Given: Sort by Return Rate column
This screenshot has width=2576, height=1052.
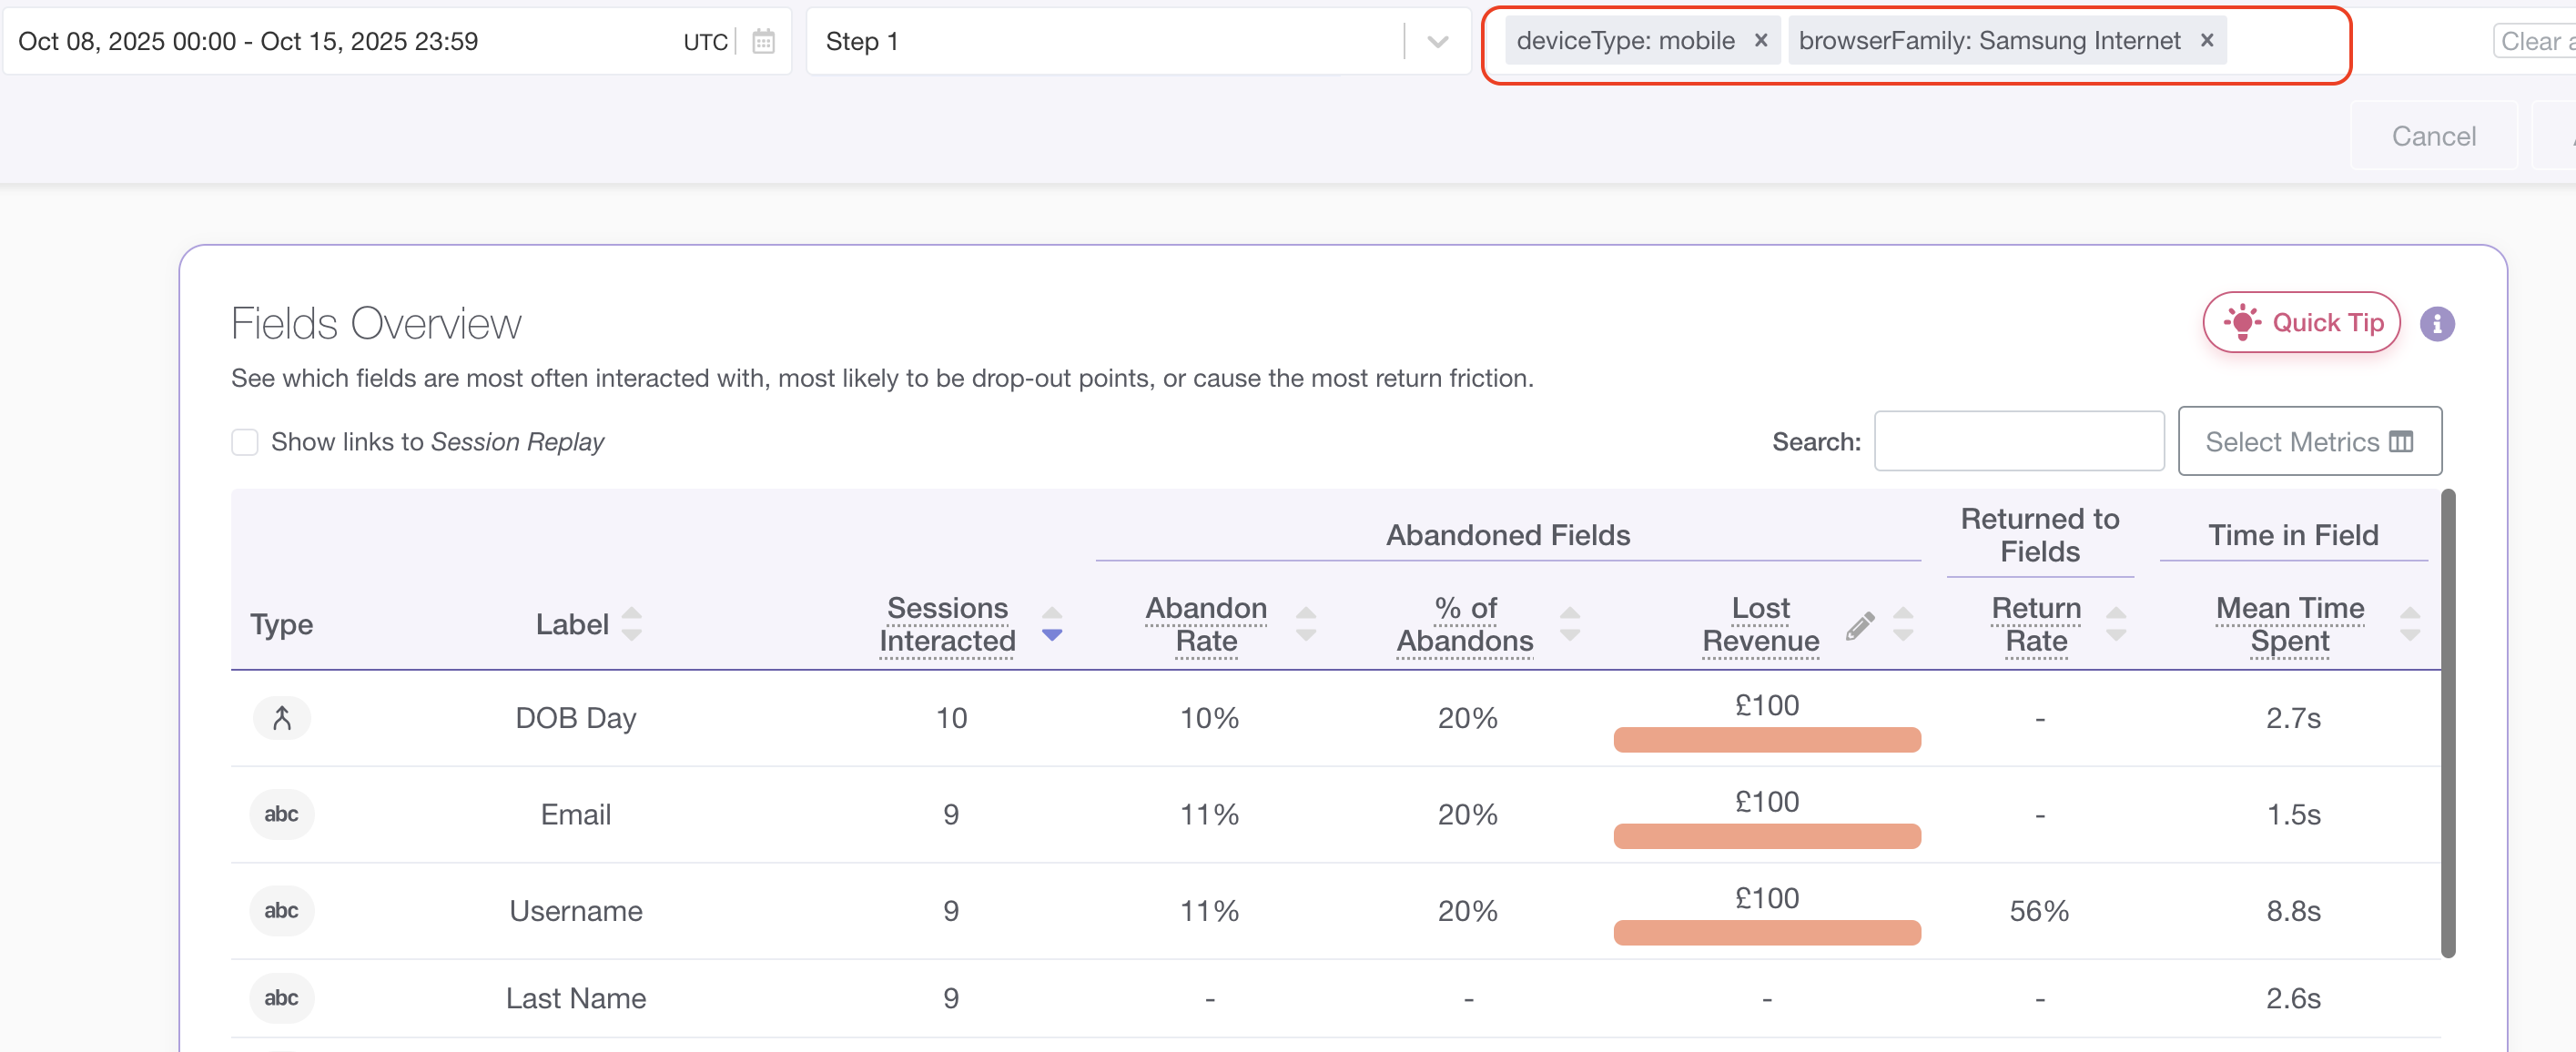Looking at the screenshot, I should (x=2115, y=624).
